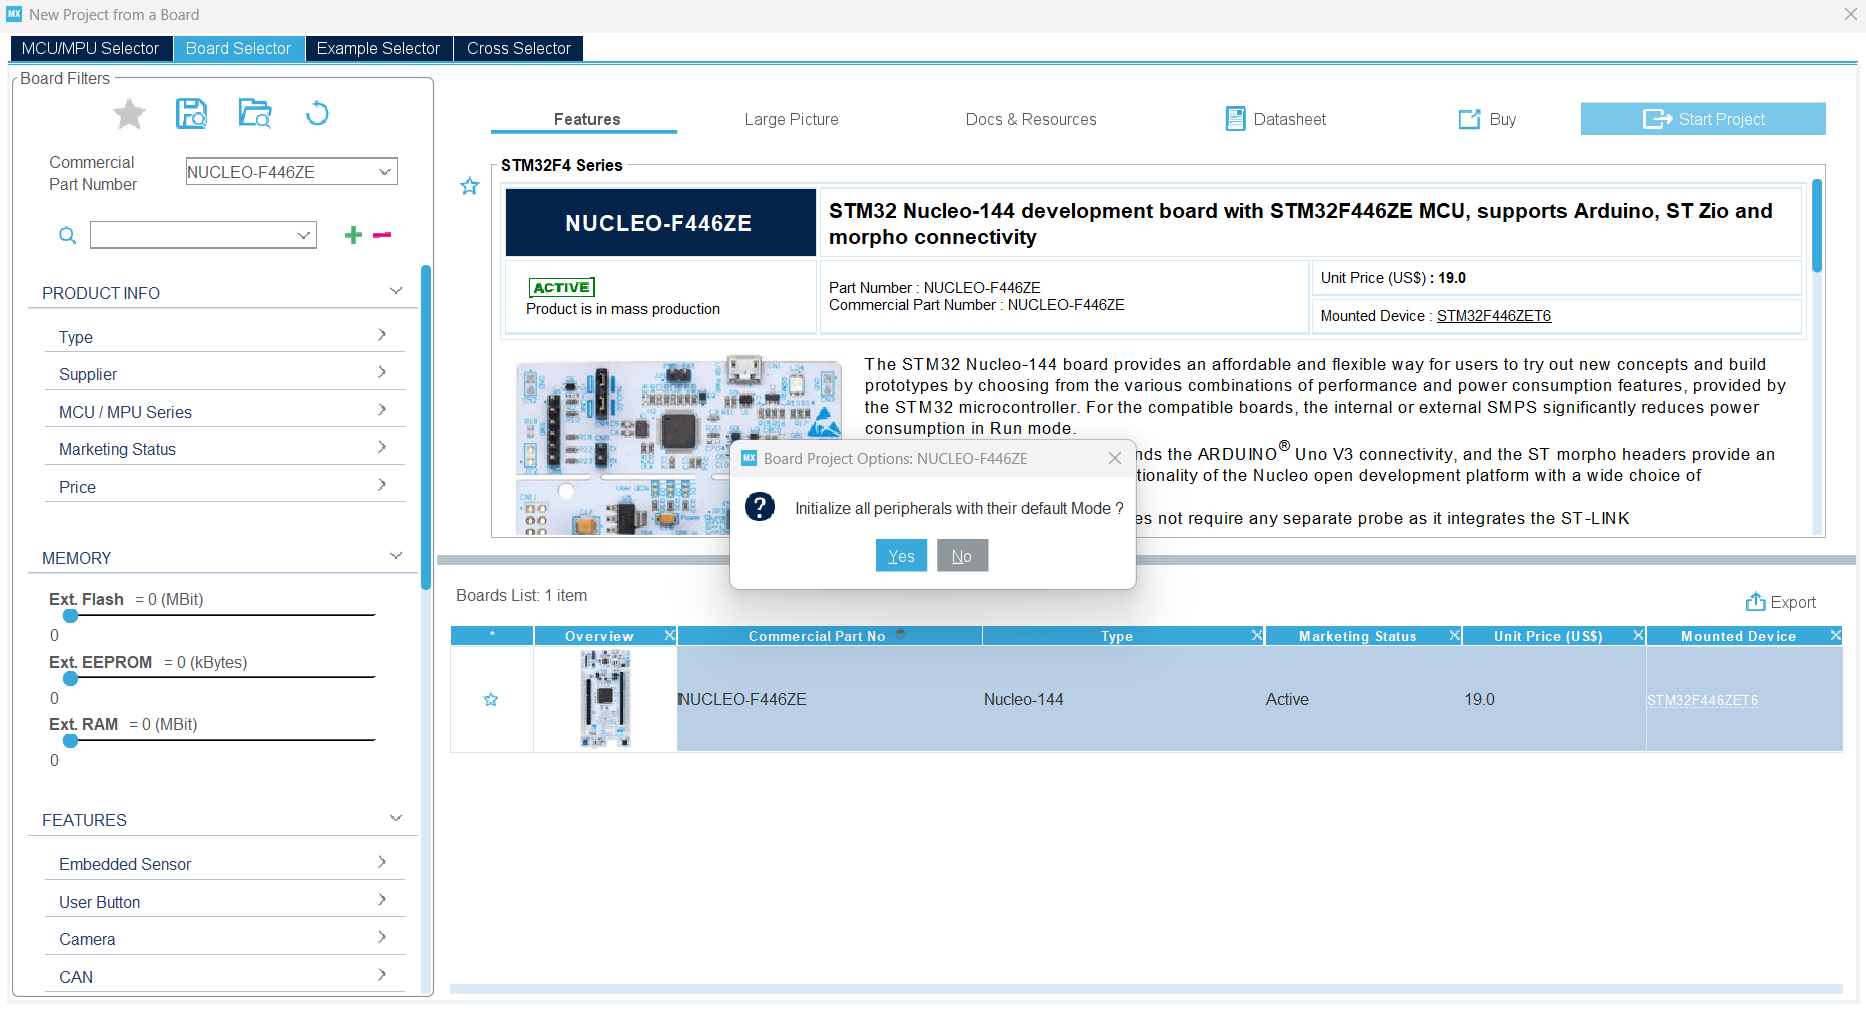This screenshot has width=1866, height=1015.
Task: Collapse the MEMORY section
Action: click(x=396, y=556)
